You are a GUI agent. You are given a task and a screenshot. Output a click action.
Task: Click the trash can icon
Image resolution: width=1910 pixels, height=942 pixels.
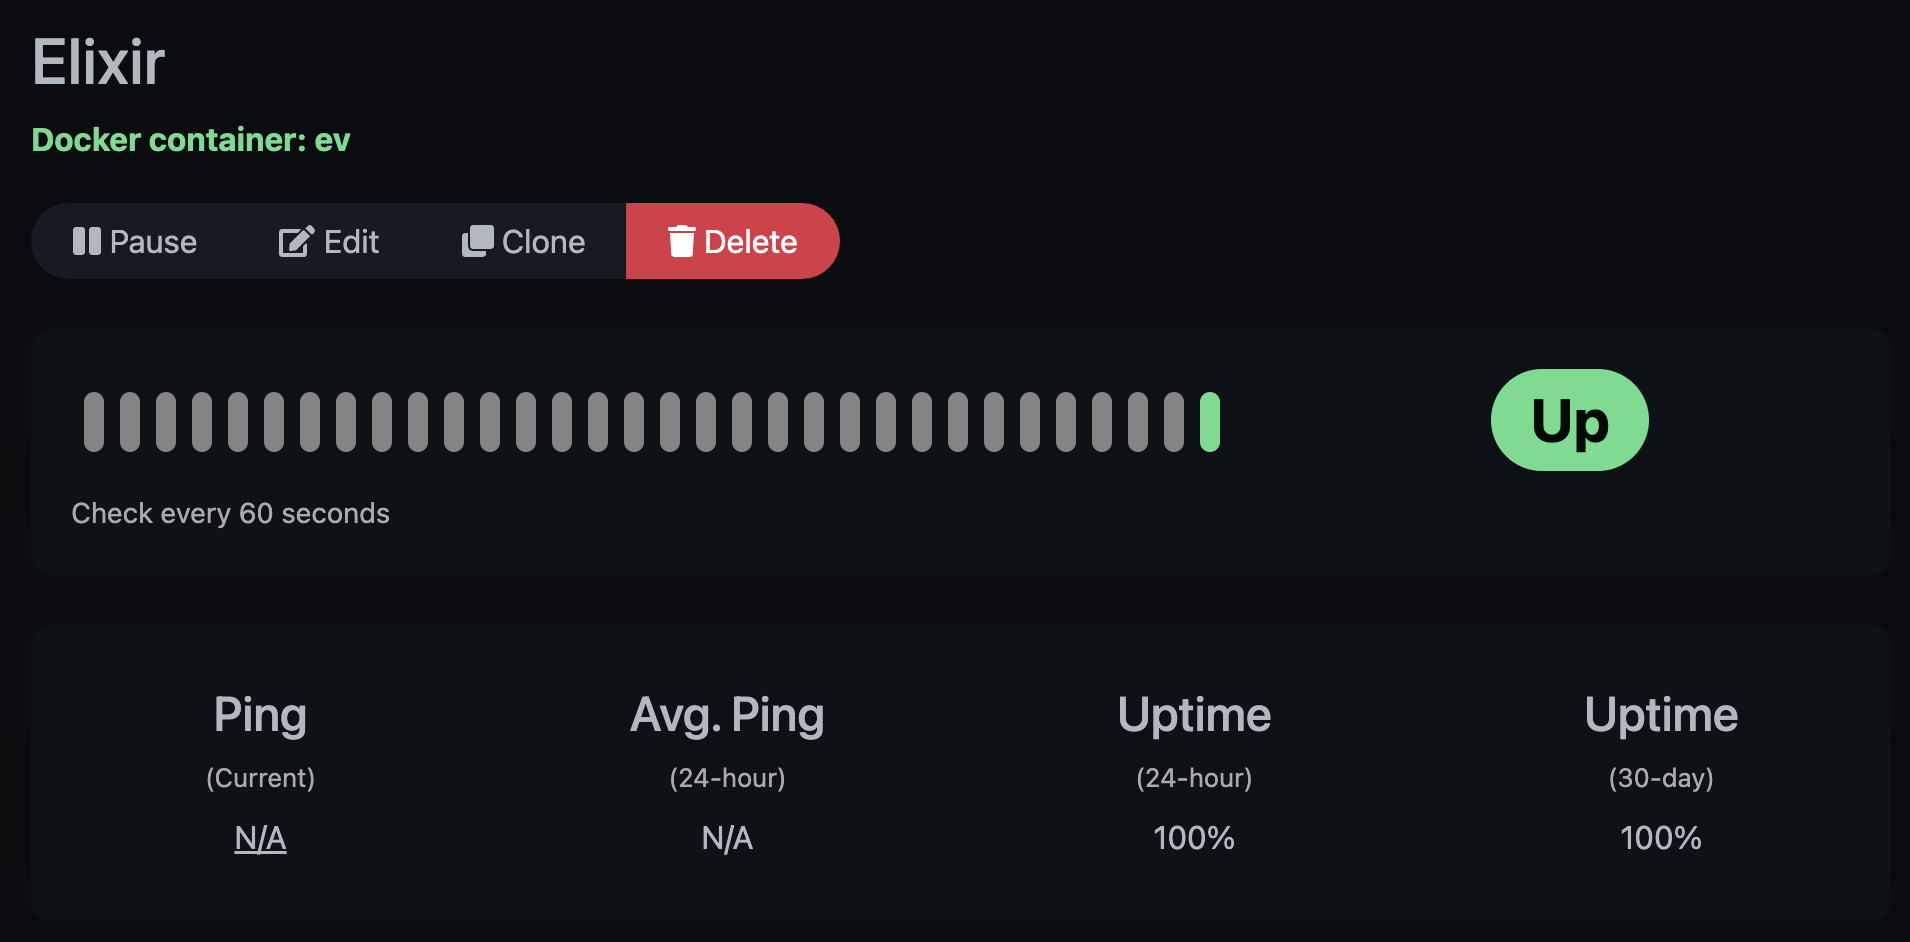coord(681,241)
